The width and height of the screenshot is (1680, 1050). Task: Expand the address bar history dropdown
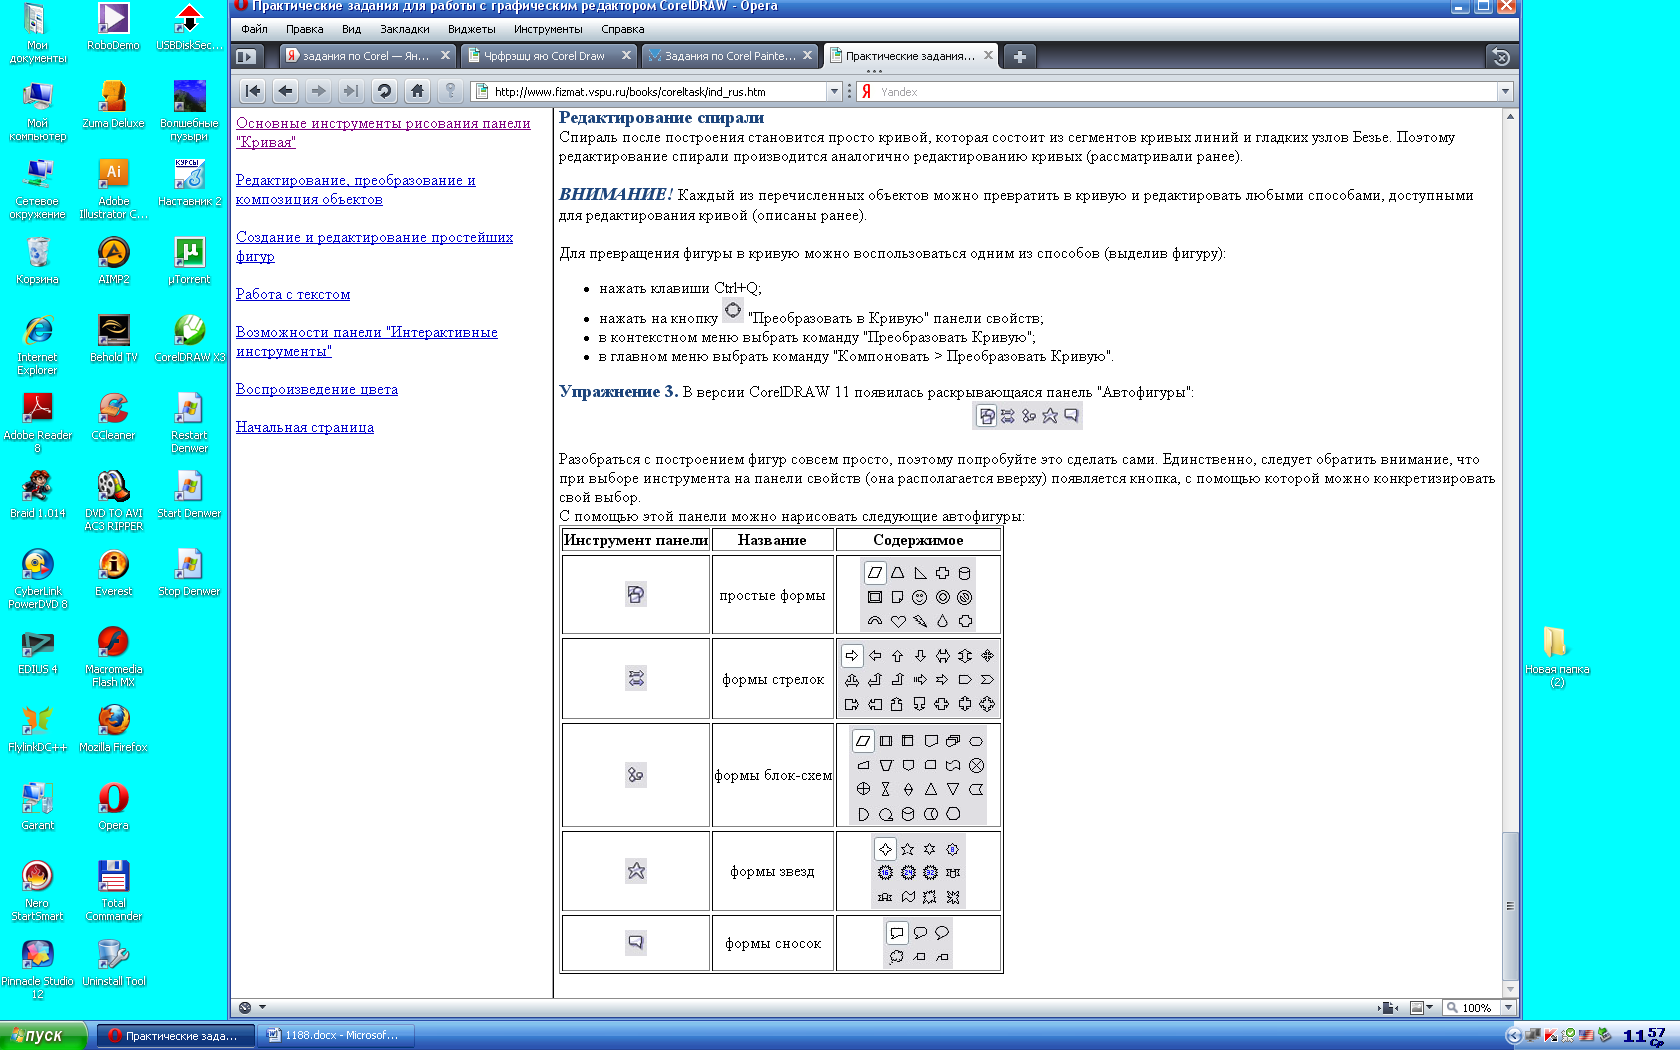pos(834,91)
